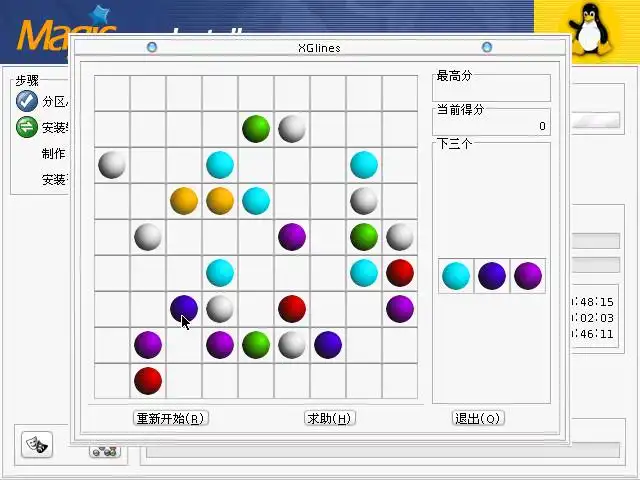This screenshot has width=640, height=480.
Task: Click the 最高分 score box
Action: [x=491, y=88]
